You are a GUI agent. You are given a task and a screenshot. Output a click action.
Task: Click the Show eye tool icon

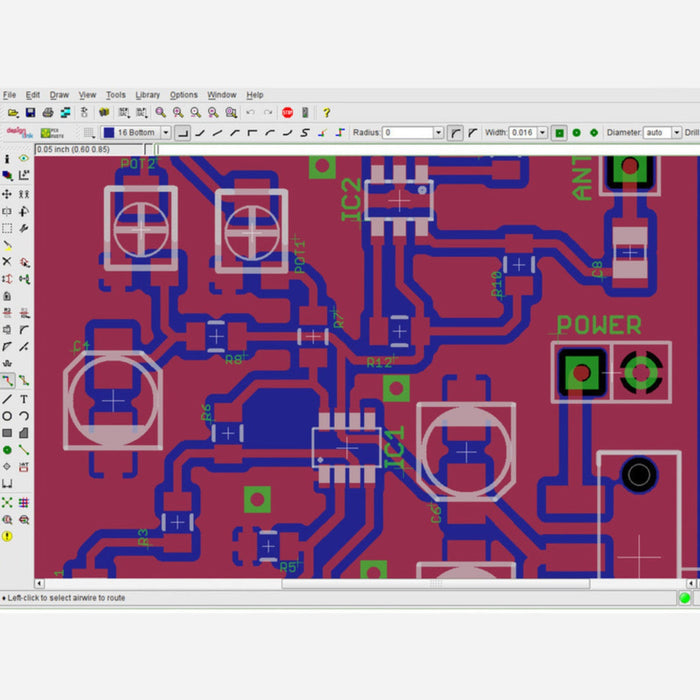tap(24, 159)
